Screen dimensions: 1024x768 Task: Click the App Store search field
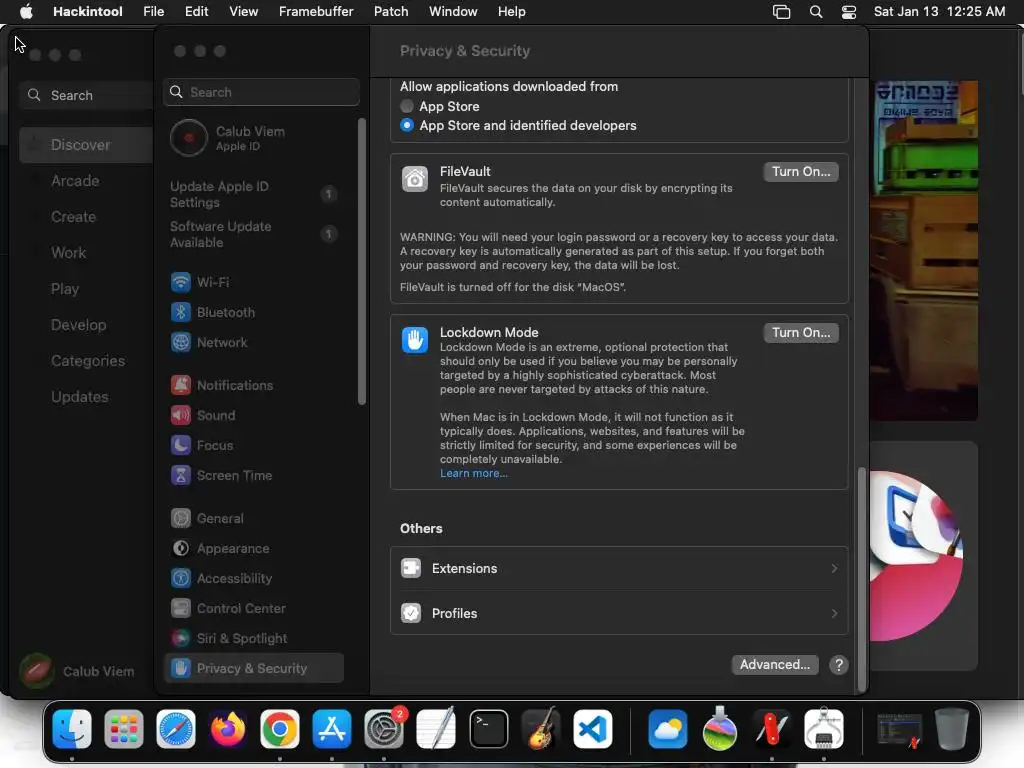86,95
